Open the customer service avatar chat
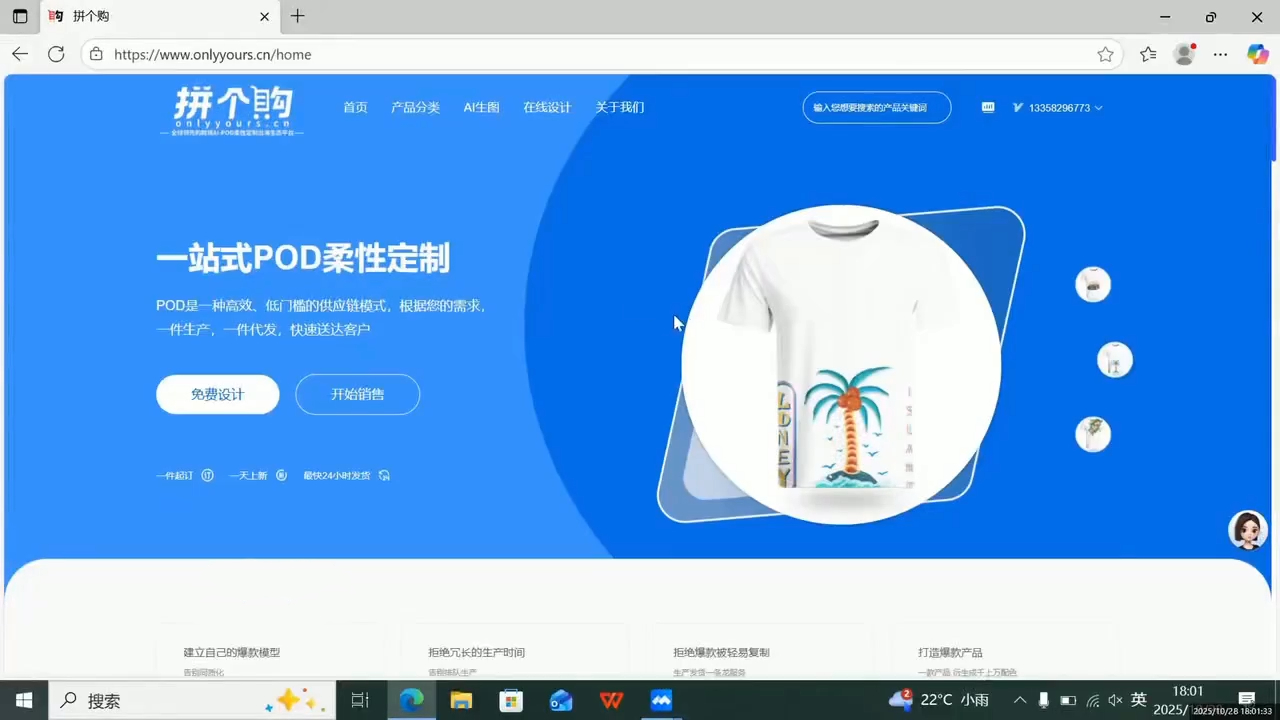 click(x=1248, y=530)
